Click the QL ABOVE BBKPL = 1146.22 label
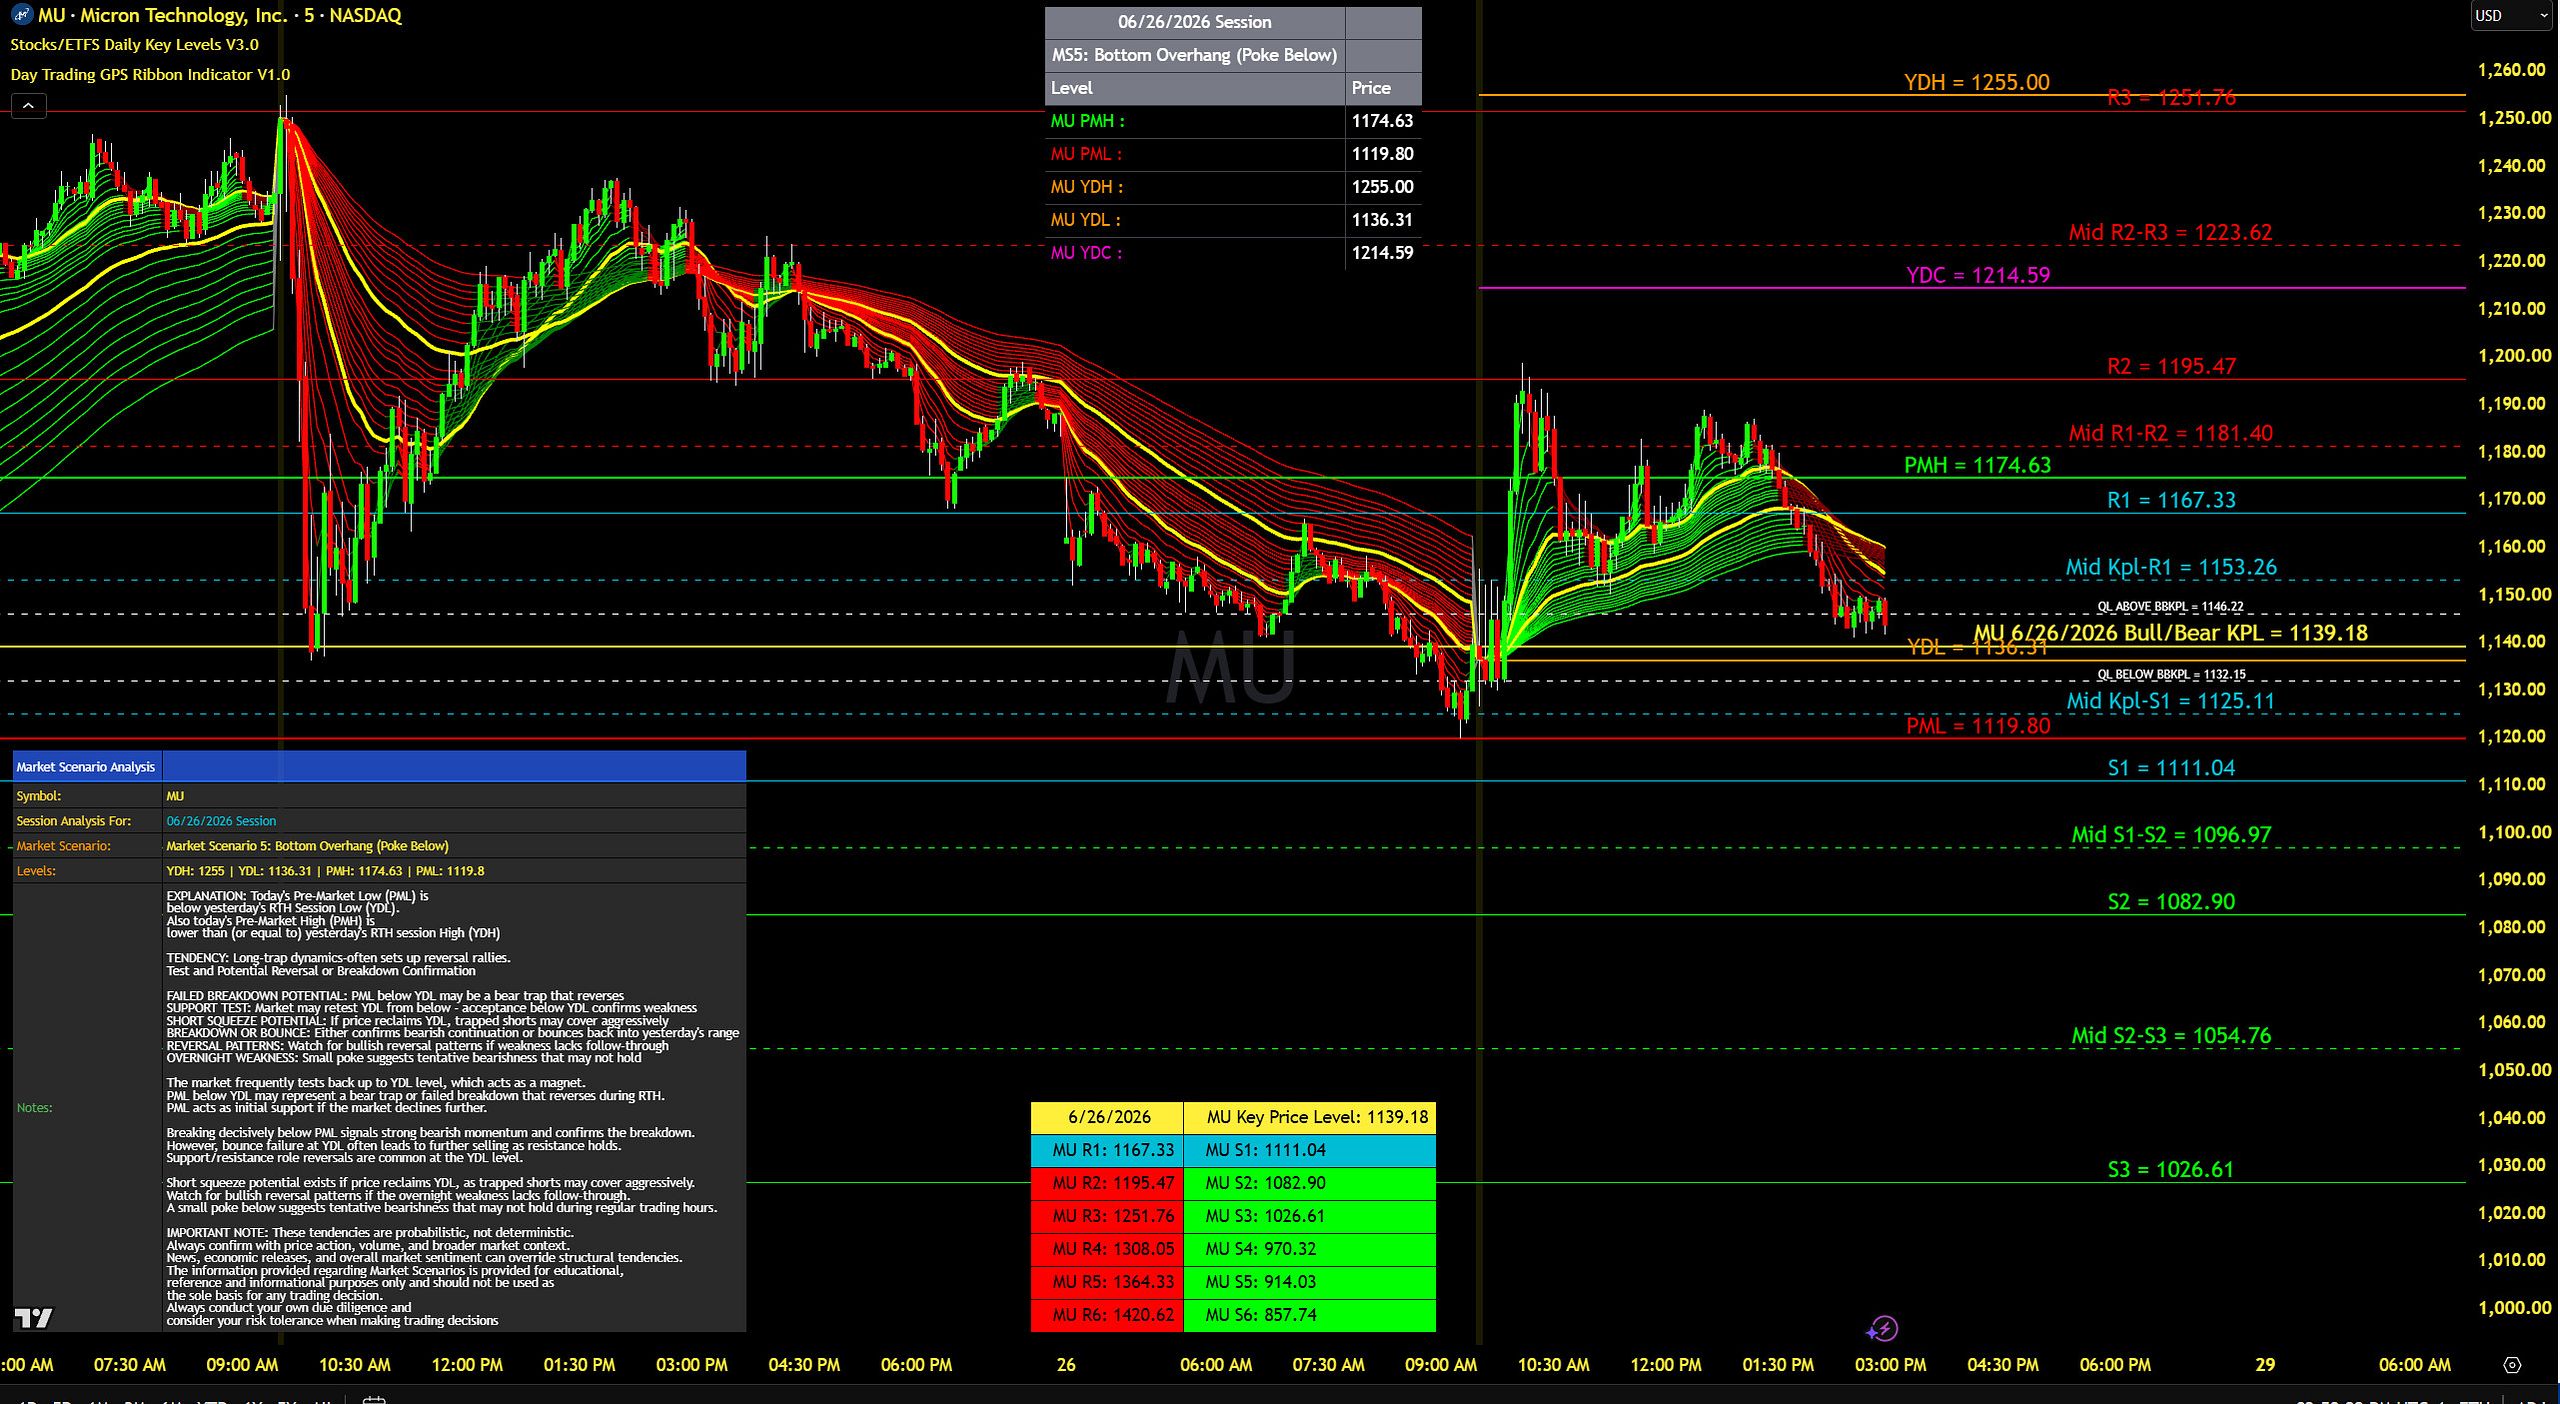The height and width of the screenshot is (1404, 2560). [x=2170, y=606]
